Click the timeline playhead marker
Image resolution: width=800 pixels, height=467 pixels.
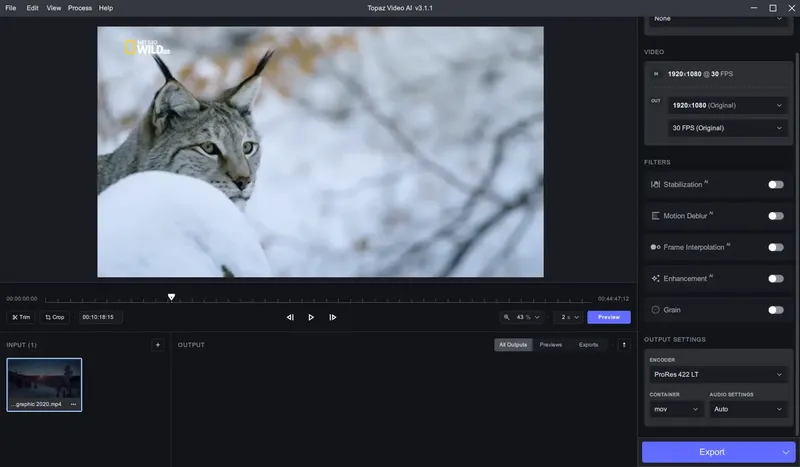point(171,297)
